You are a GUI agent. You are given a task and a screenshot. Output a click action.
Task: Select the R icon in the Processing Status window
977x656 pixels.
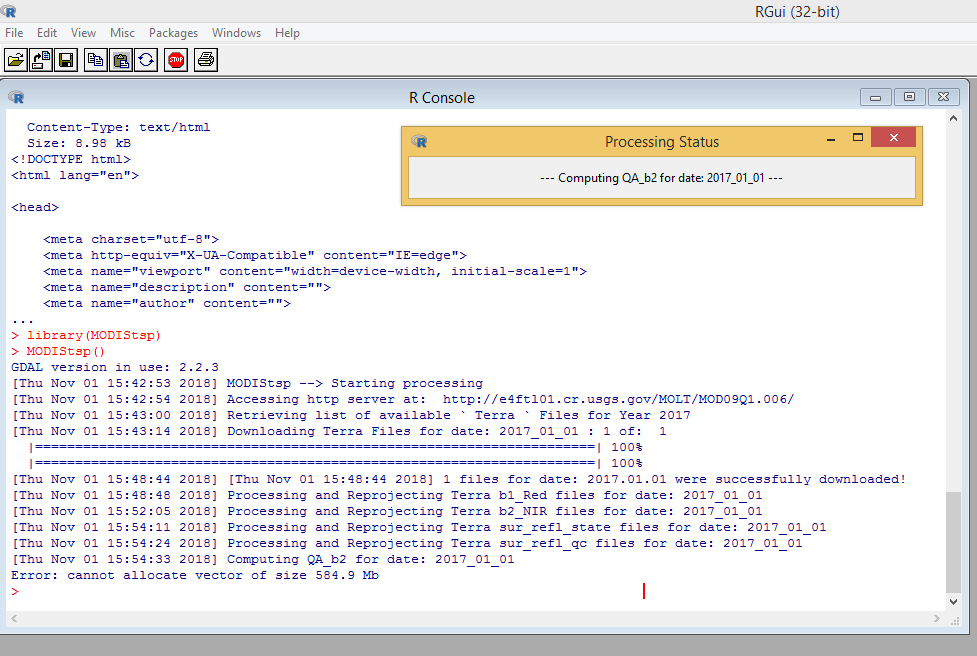point(418,141)
